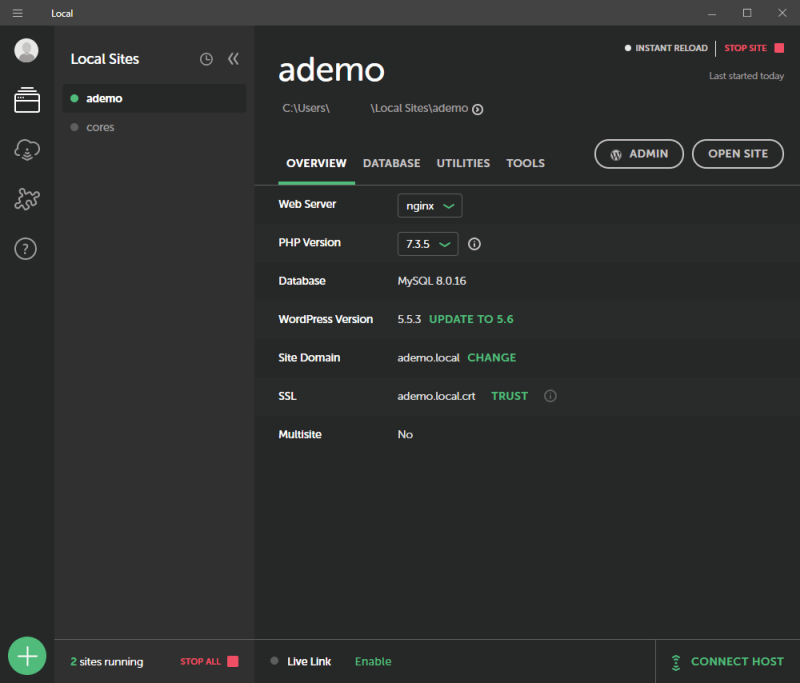The width and height of the screenshot is (800, 683).
Task: Show PHP version info icon
Action: pyautogui.click(x=474, y=244)
